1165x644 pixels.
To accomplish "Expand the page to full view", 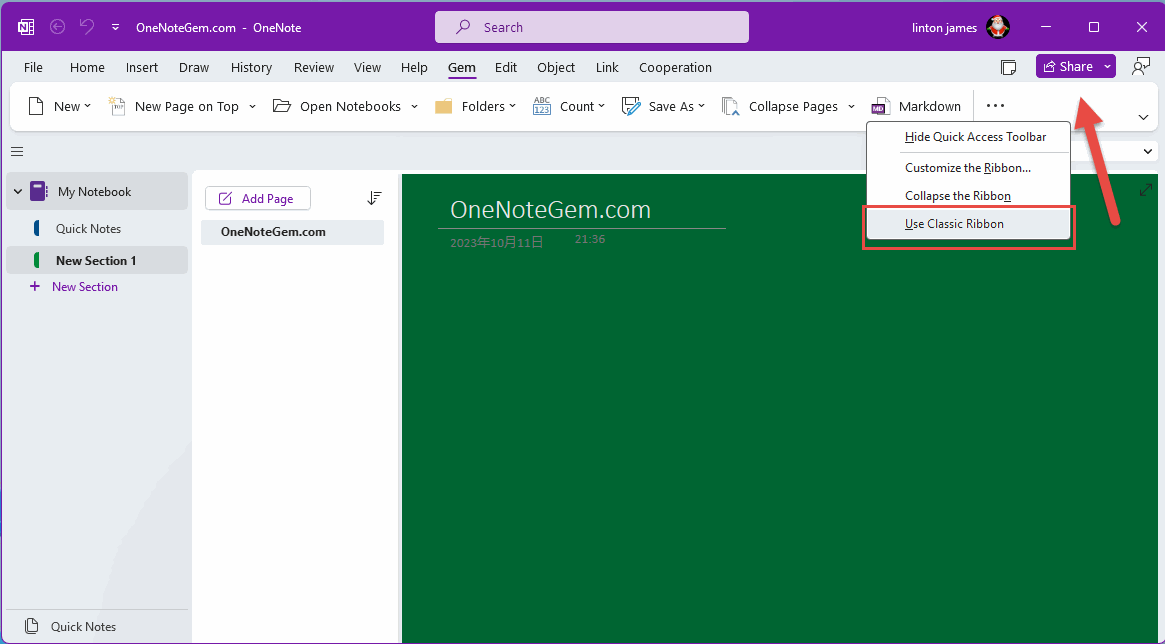I will [1145, 190].
